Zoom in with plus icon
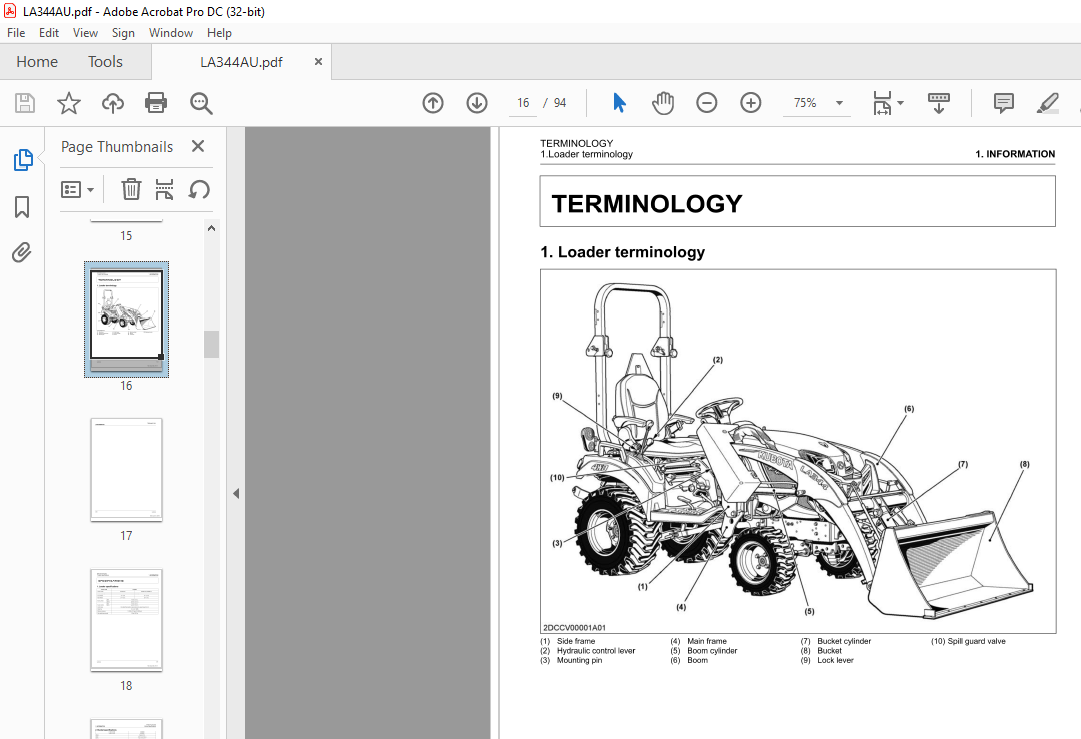Screen dimensions: 1081x739 (x=750, y=103)
